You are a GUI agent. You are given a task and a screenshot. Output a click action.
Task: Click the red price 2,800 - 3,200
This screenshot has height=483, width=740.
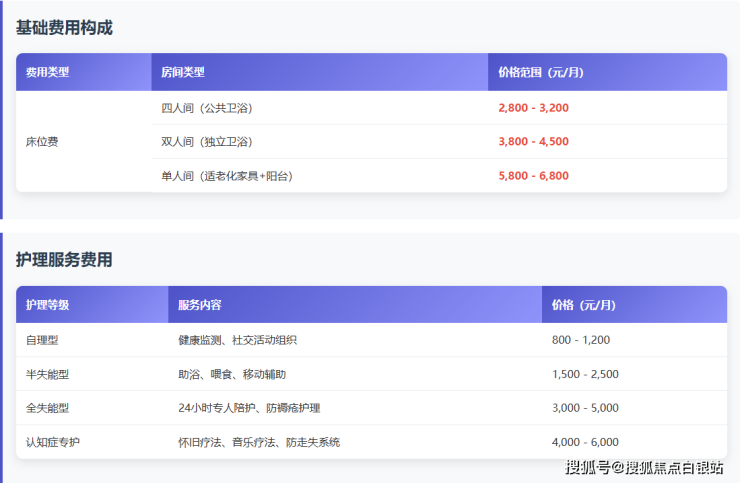click(533, 108)
